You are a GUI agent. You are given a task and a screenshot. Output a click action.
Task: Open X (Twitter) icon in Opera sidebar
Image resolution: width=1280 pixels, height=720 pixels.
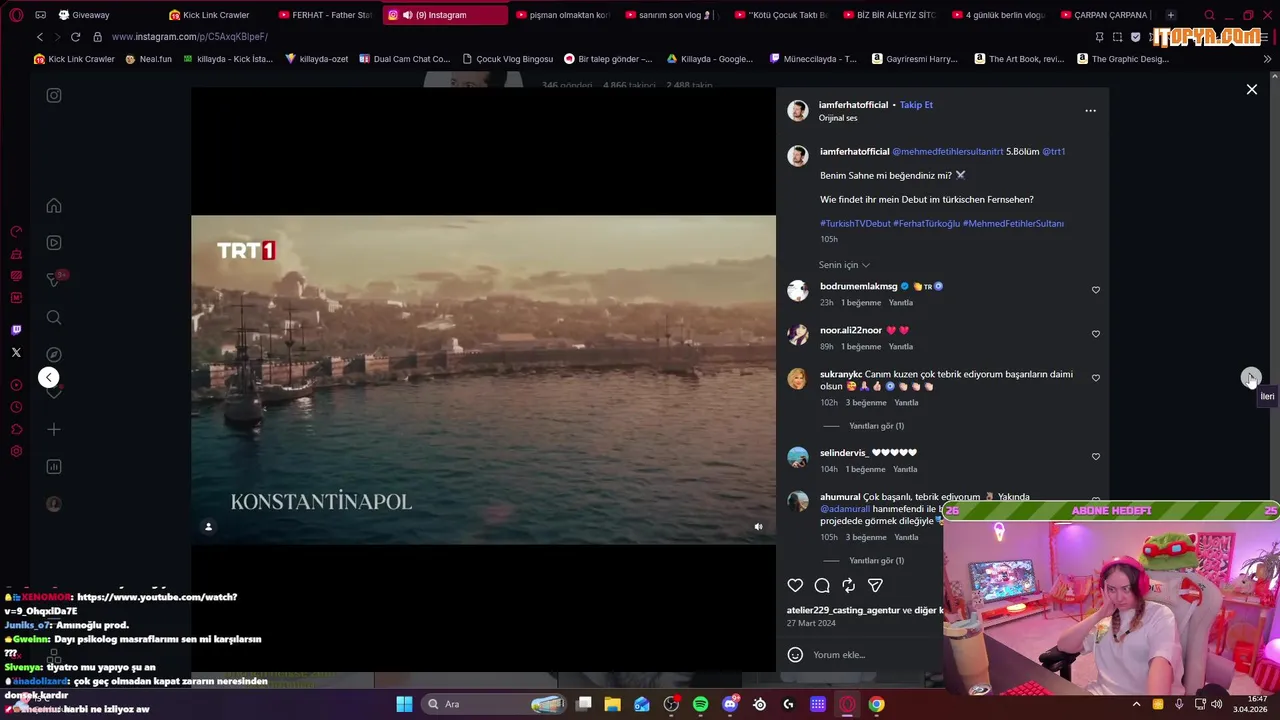coord(16,352)
